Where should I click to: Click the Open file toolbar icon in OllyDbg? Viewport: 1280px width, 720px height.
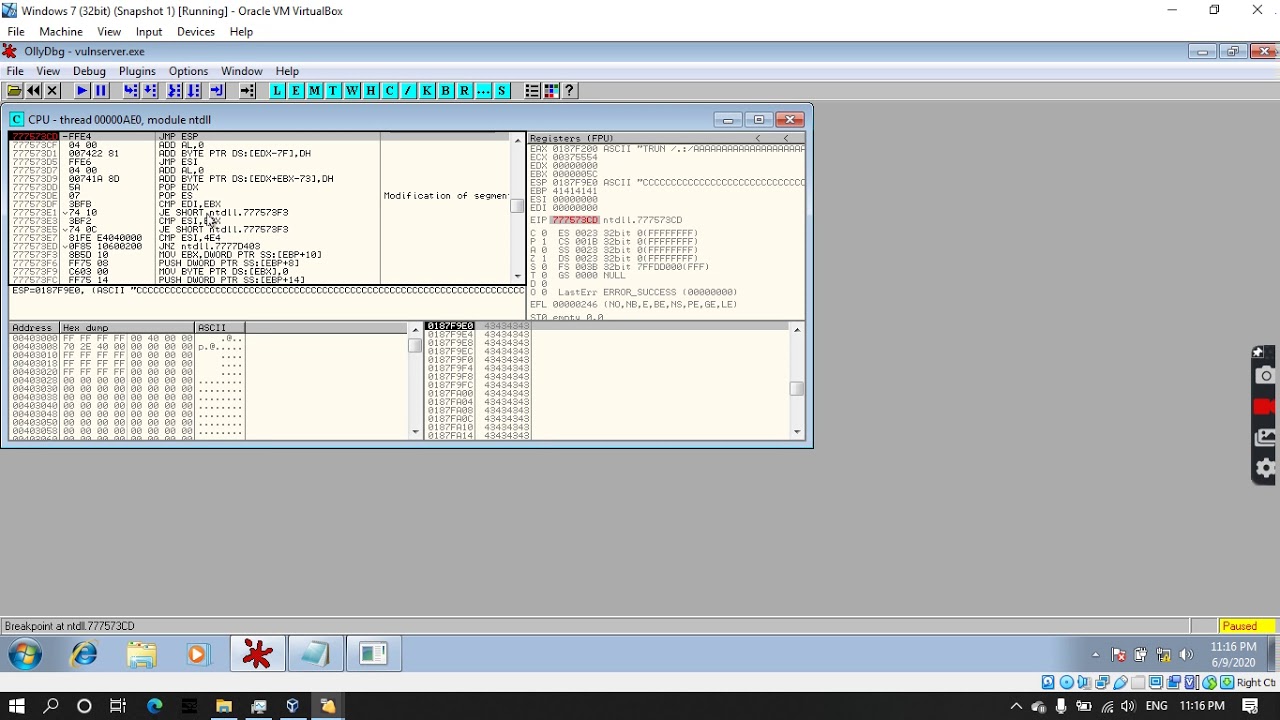(14, 91)
